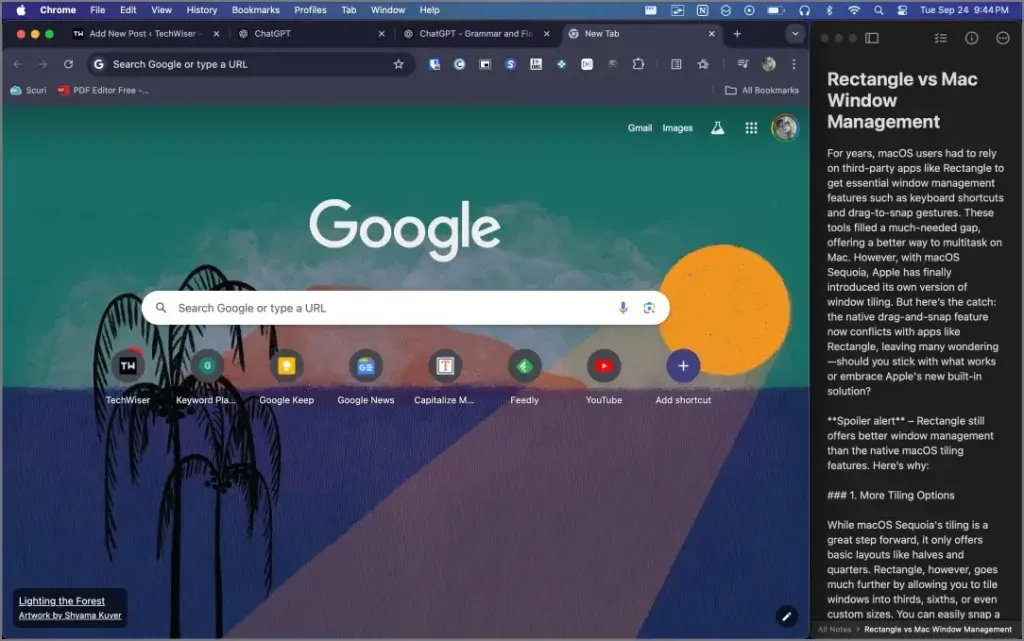Open the Chrome three-dot menu
Screen dimensions: 1024x641
click(x=793, y=64)
